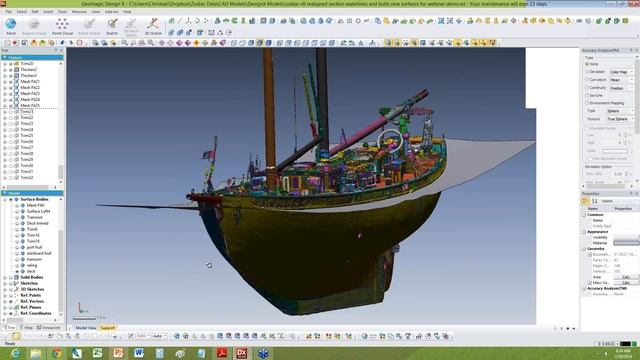Viewport: 640px width, 360px height.
Task: Open the Color Map dropdown
Action: click(622, 72)
